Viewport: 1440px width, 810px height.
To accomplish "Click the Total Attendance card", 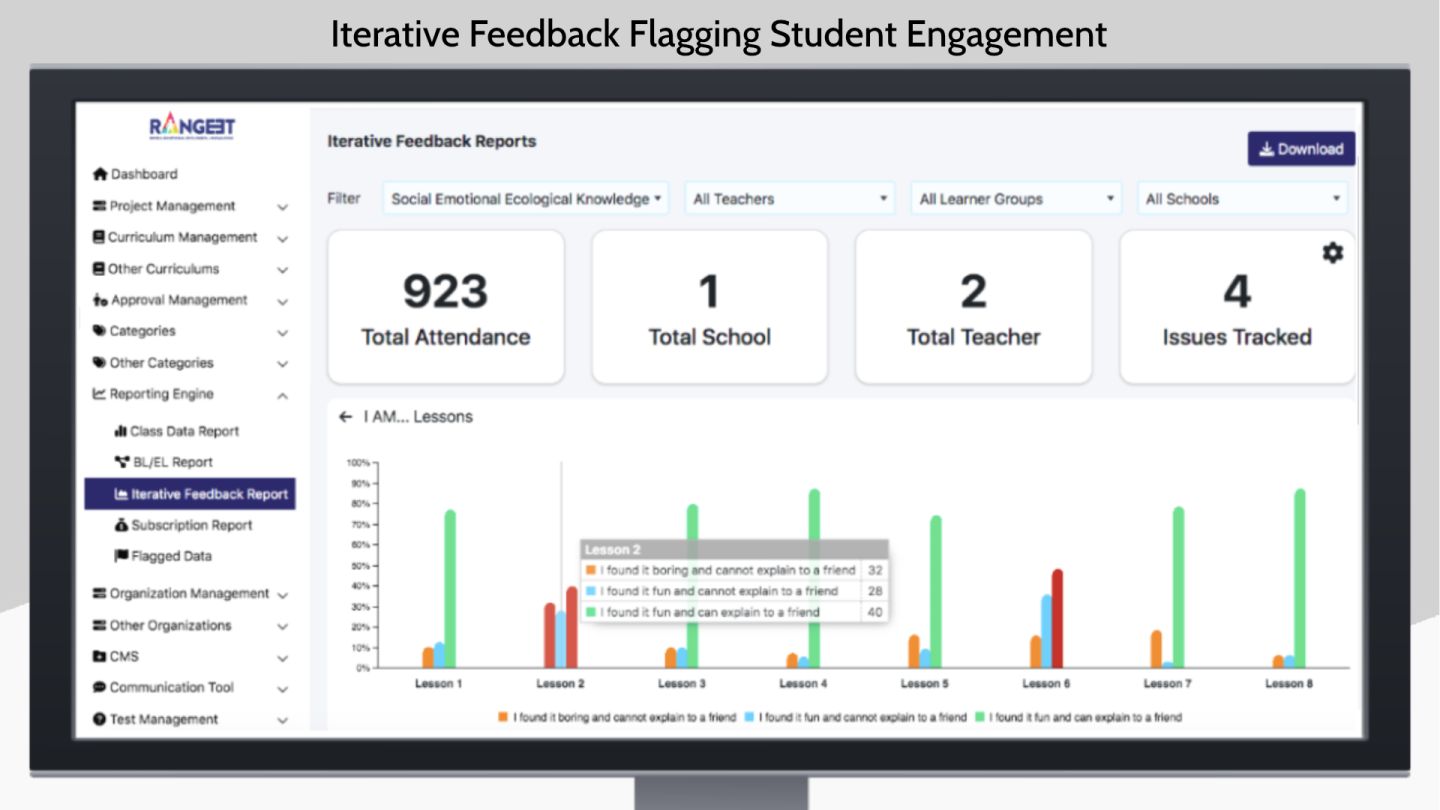I will (446, 307).
